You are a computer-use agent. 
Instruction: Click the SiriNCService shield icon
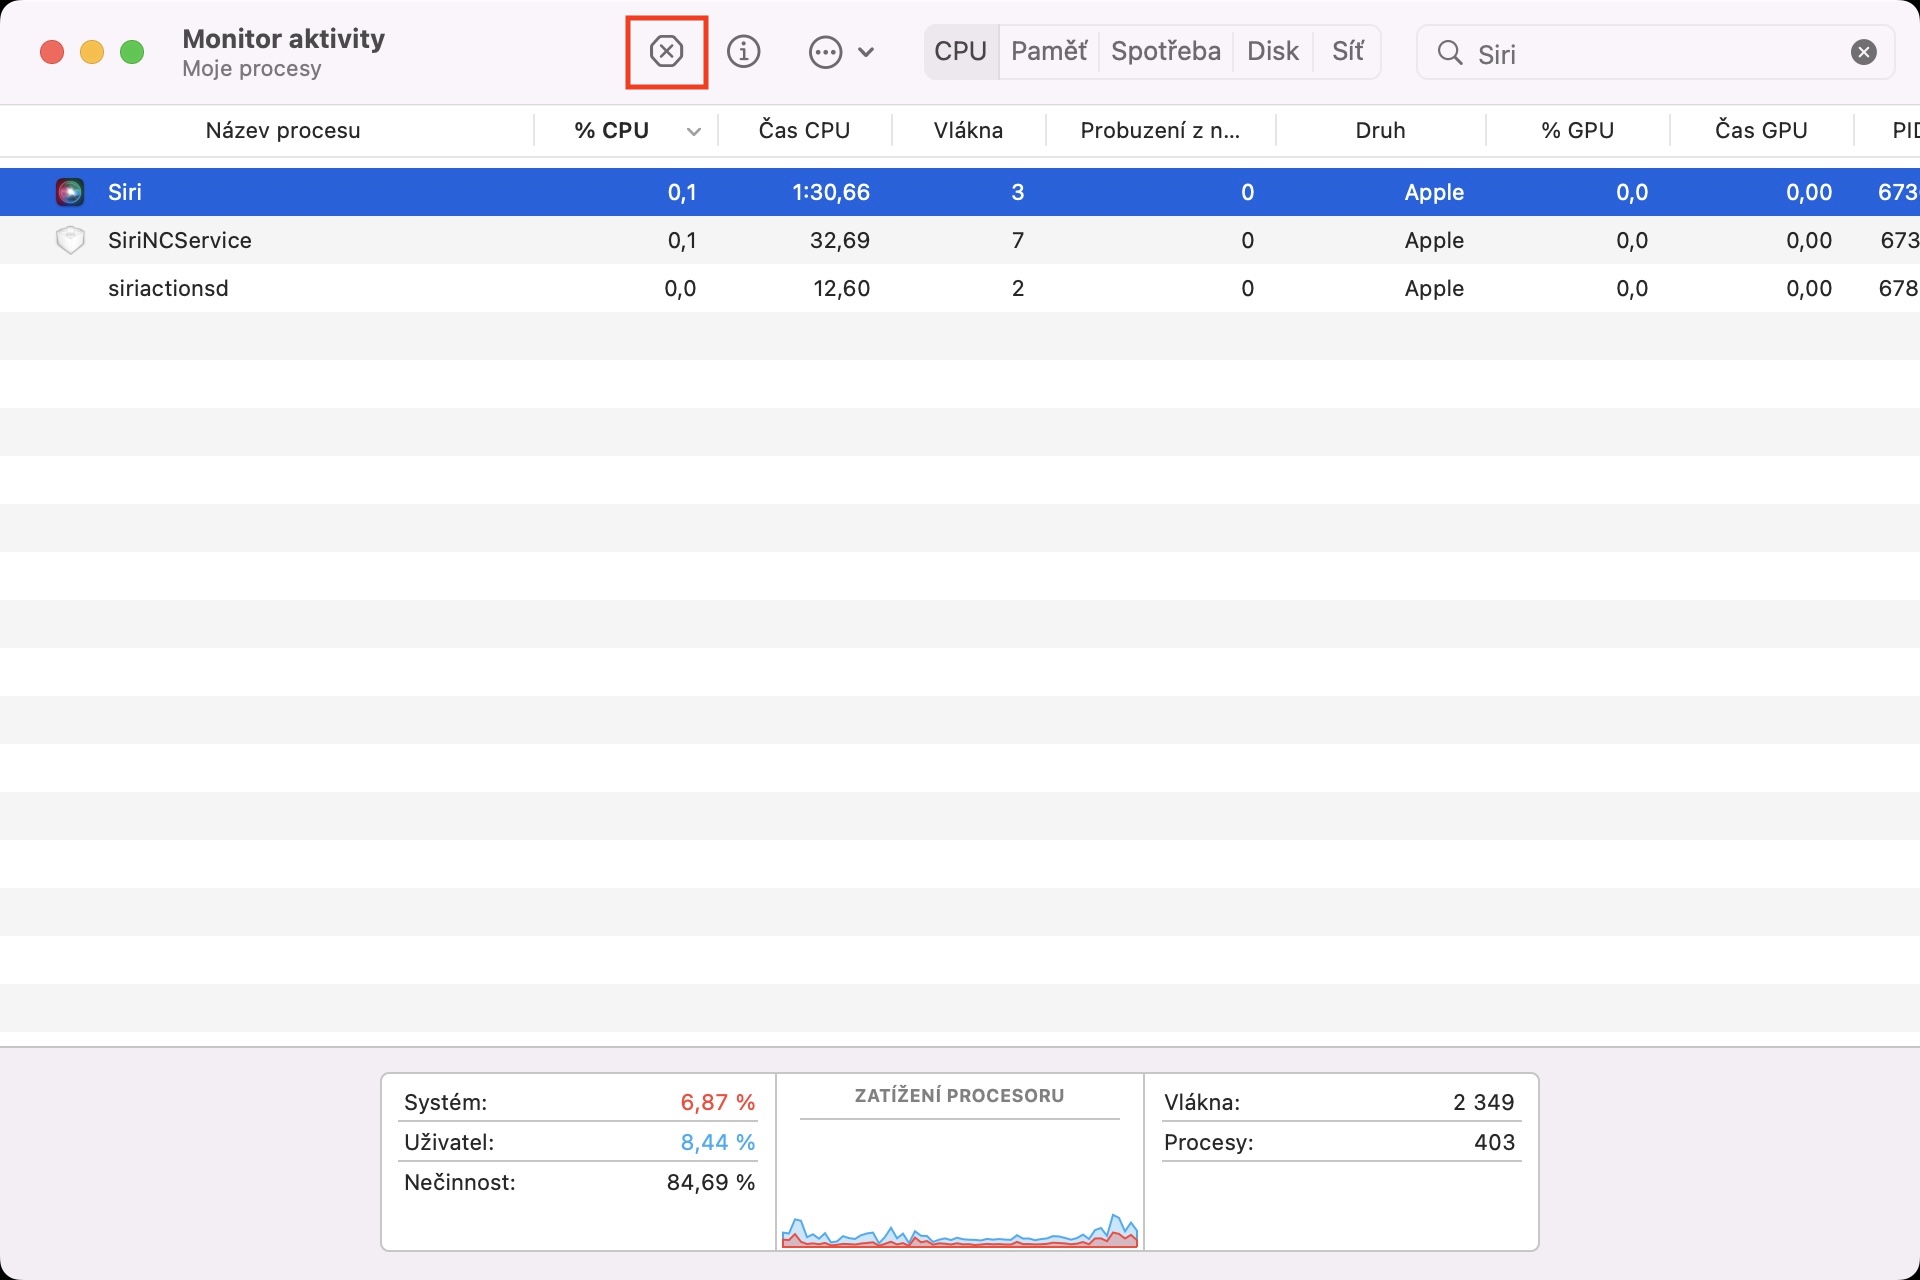click(70, 240)
